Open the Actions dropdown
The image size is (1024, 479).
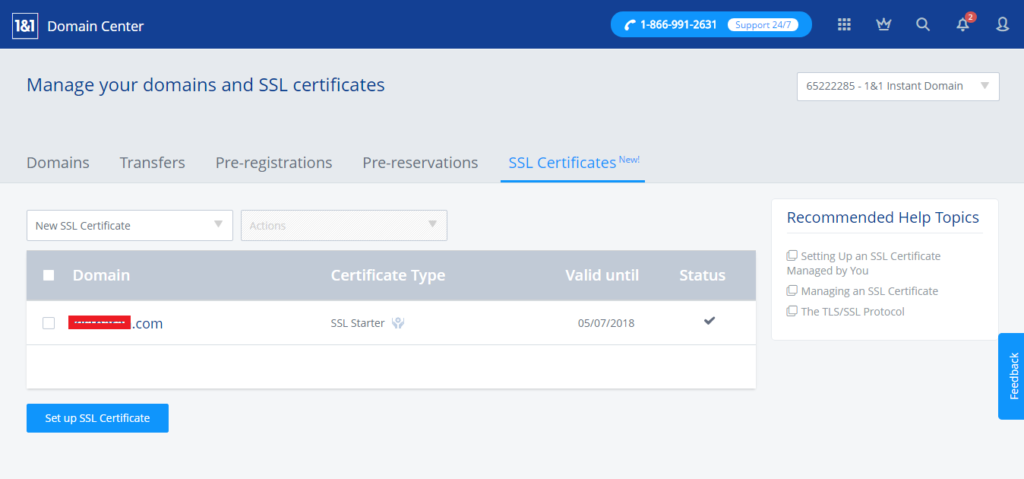click(344, 225)
